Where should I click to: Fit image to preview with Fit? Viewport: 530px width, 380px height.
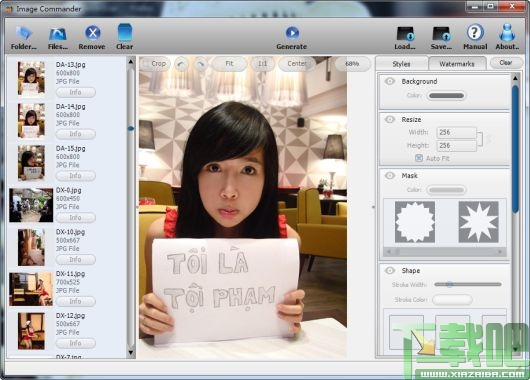tap(229, 64)
